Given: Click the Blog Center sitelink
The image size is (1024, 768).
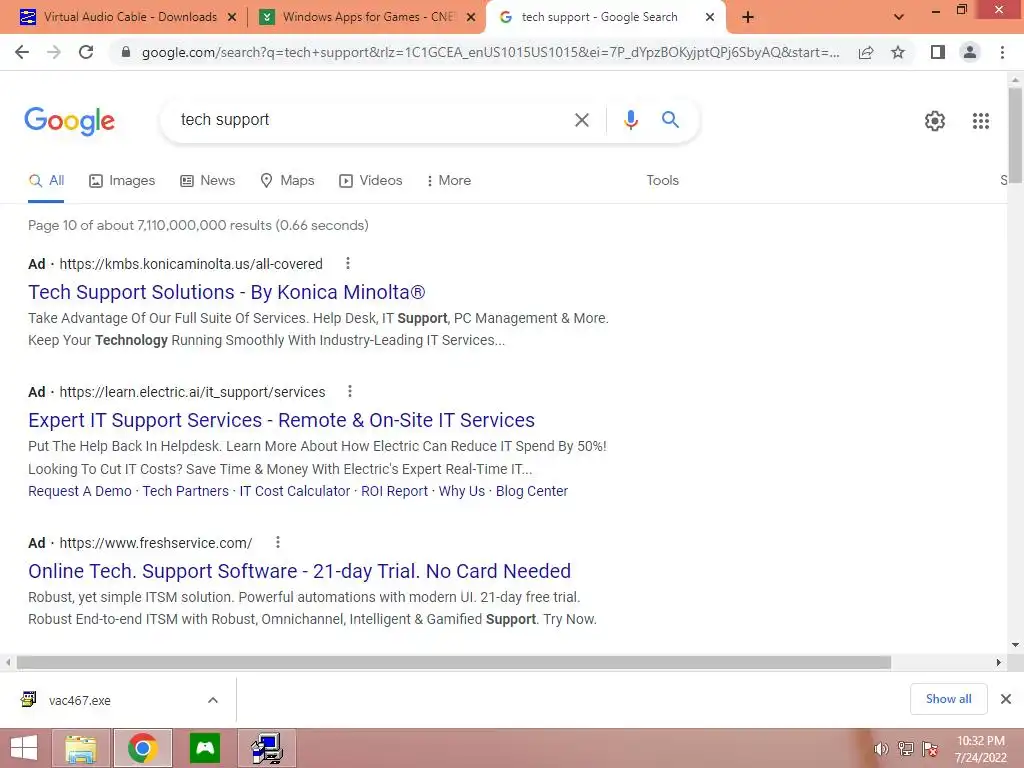Looking at the screenshot, I should [x=532, y=491].
